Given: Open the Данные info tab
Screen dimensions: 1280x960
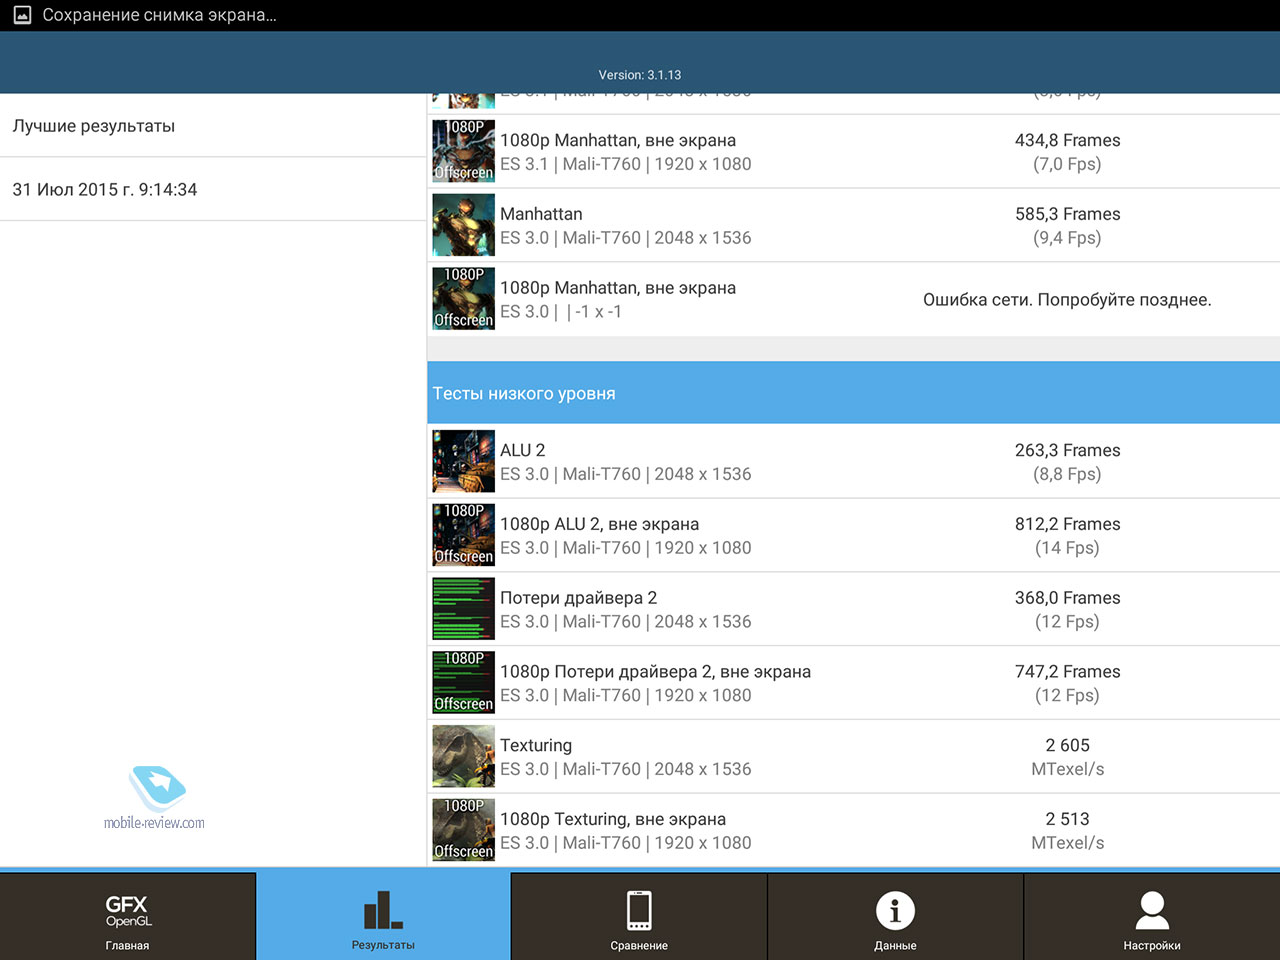Looking at the screenshot, I should point(895,916).
